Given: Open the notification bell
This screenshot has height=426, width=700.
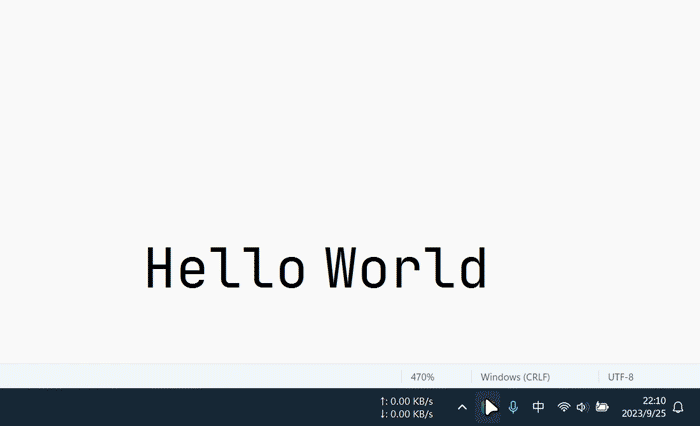Looking at the screenshot, I should (x=679, y=407).
